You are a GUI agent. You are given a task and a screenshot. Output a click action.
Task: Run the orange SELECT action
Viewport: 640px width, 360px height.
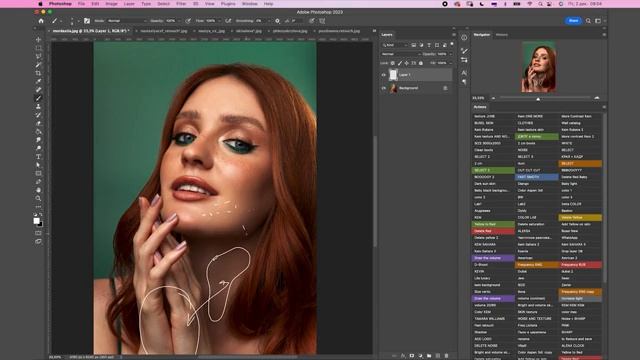click(x=580, y=164)
